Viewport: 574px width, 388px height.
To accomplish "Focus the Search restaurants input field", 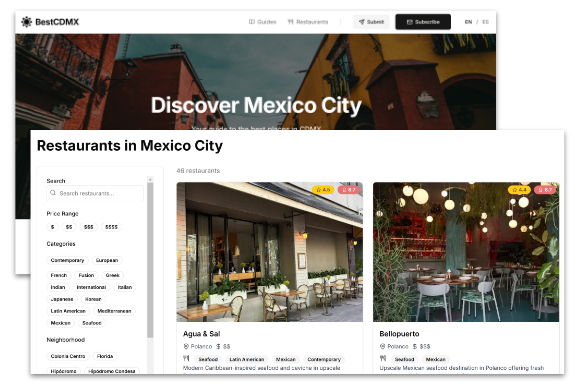I will click(95, 193).
